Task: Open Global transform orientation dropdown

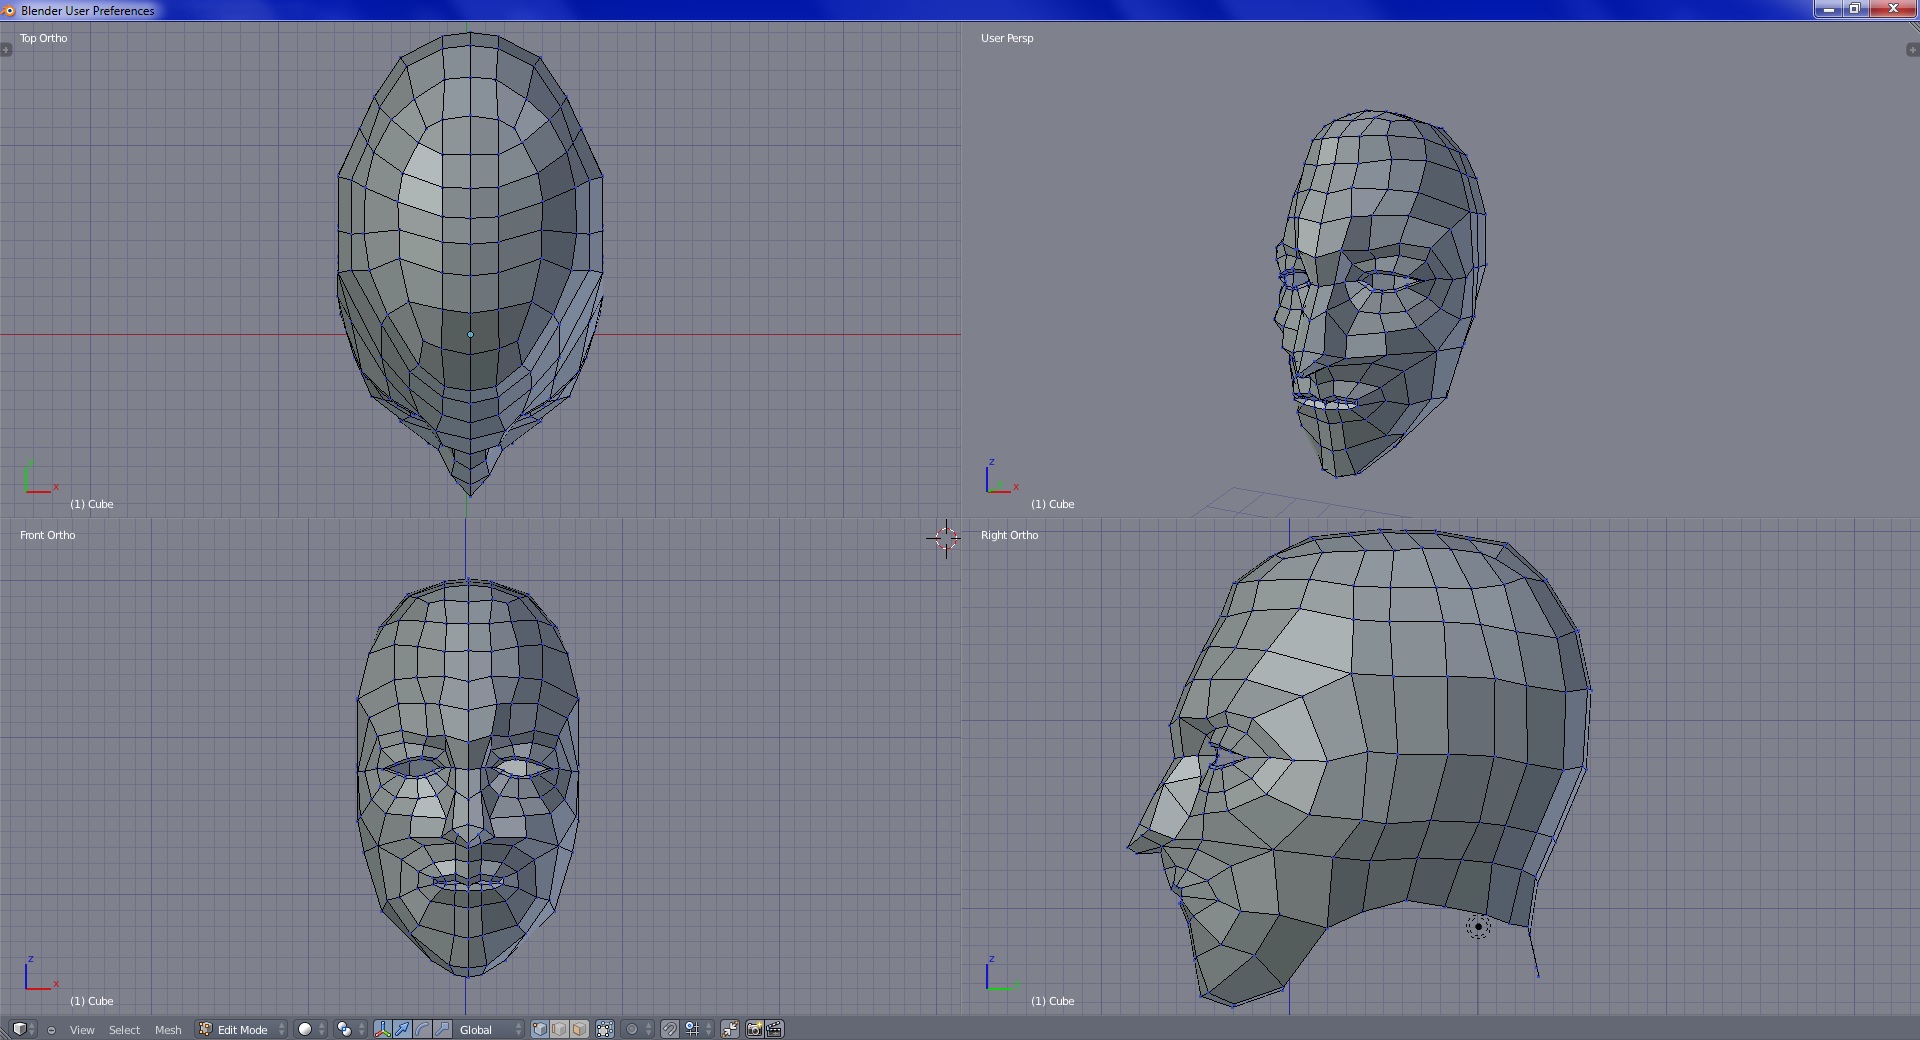Action: [x=490, y=1030]
